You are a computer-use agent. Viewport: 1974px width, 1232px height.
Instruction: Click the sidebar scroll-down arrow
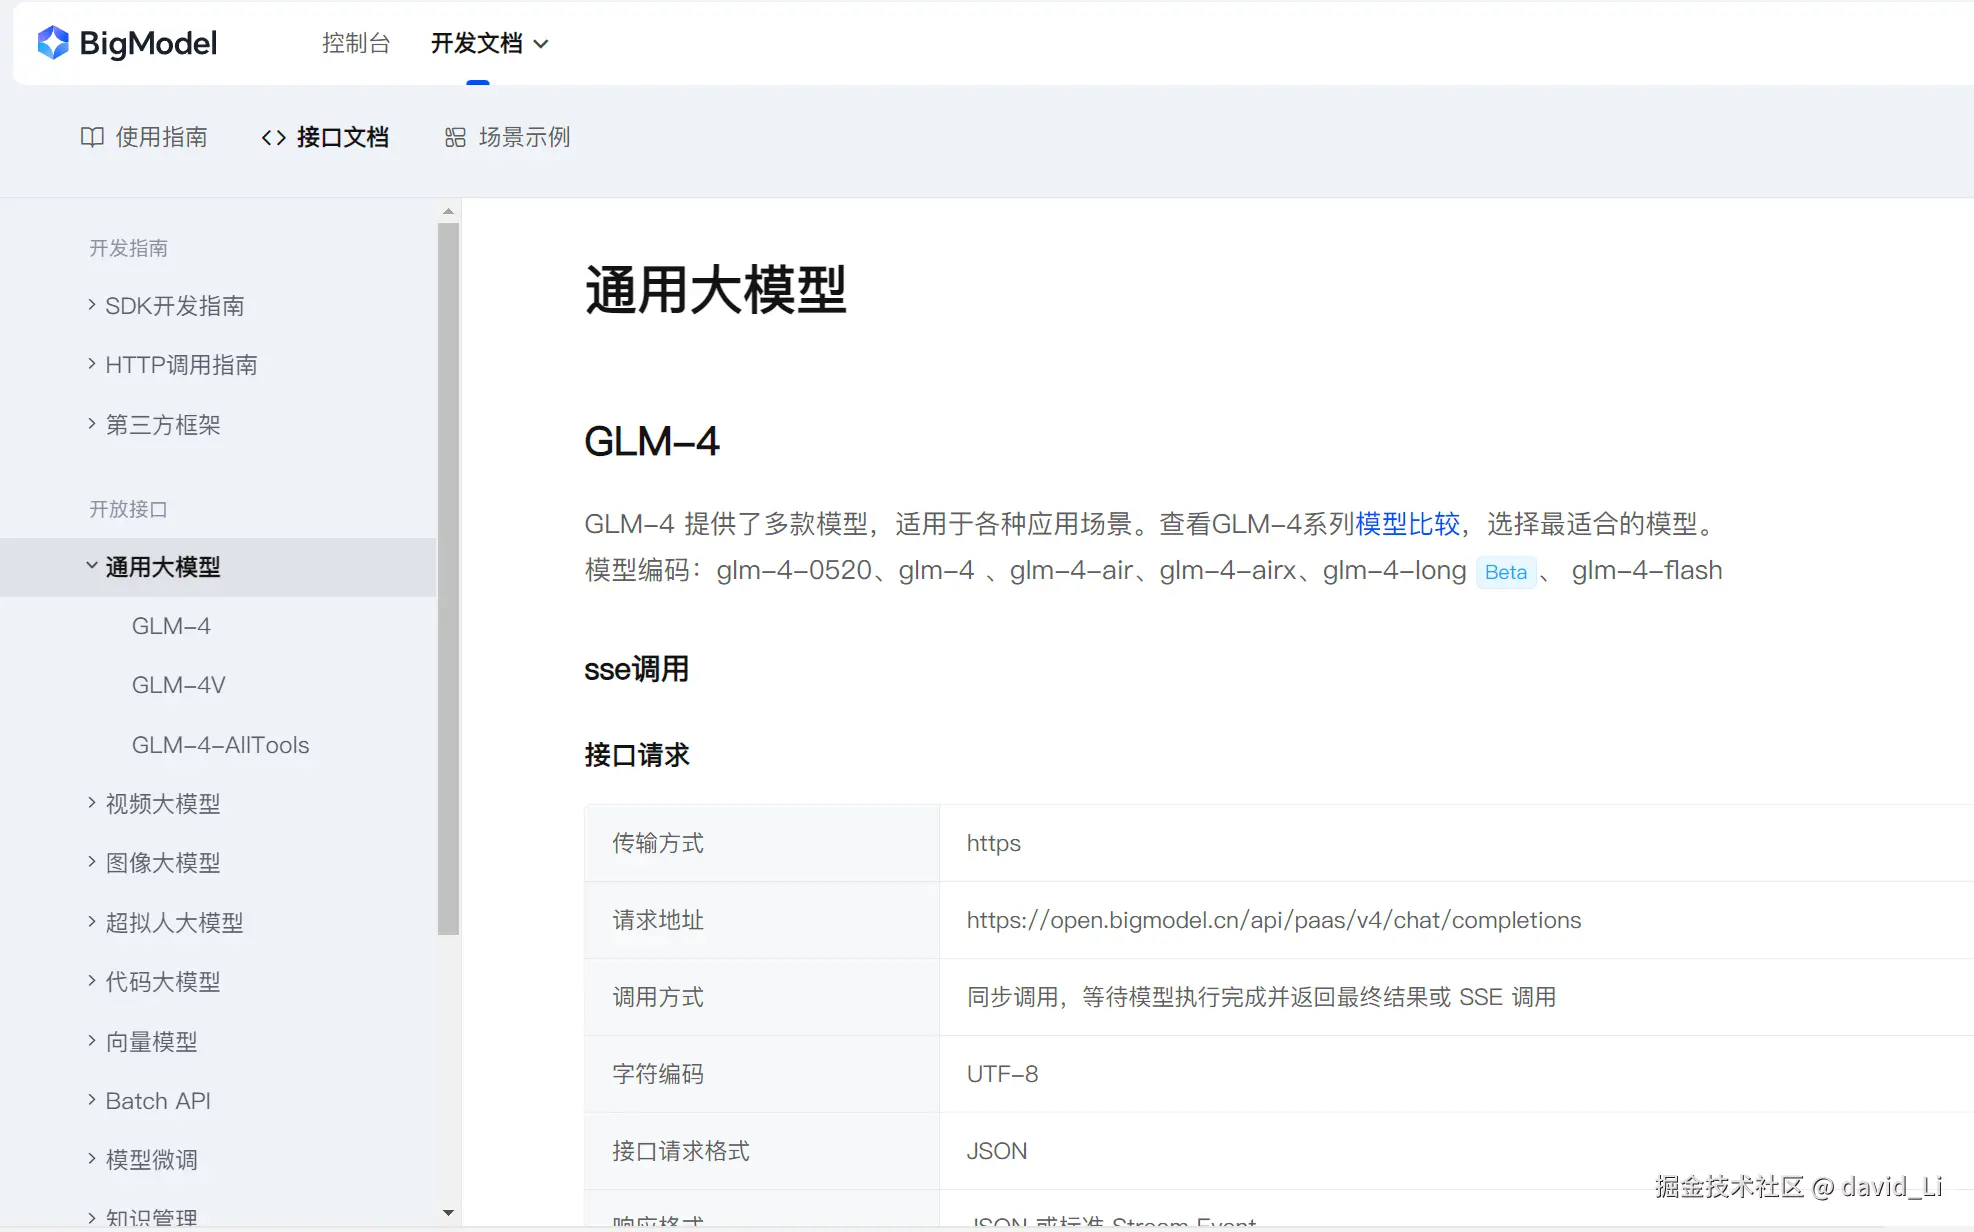click(448, 1213)
